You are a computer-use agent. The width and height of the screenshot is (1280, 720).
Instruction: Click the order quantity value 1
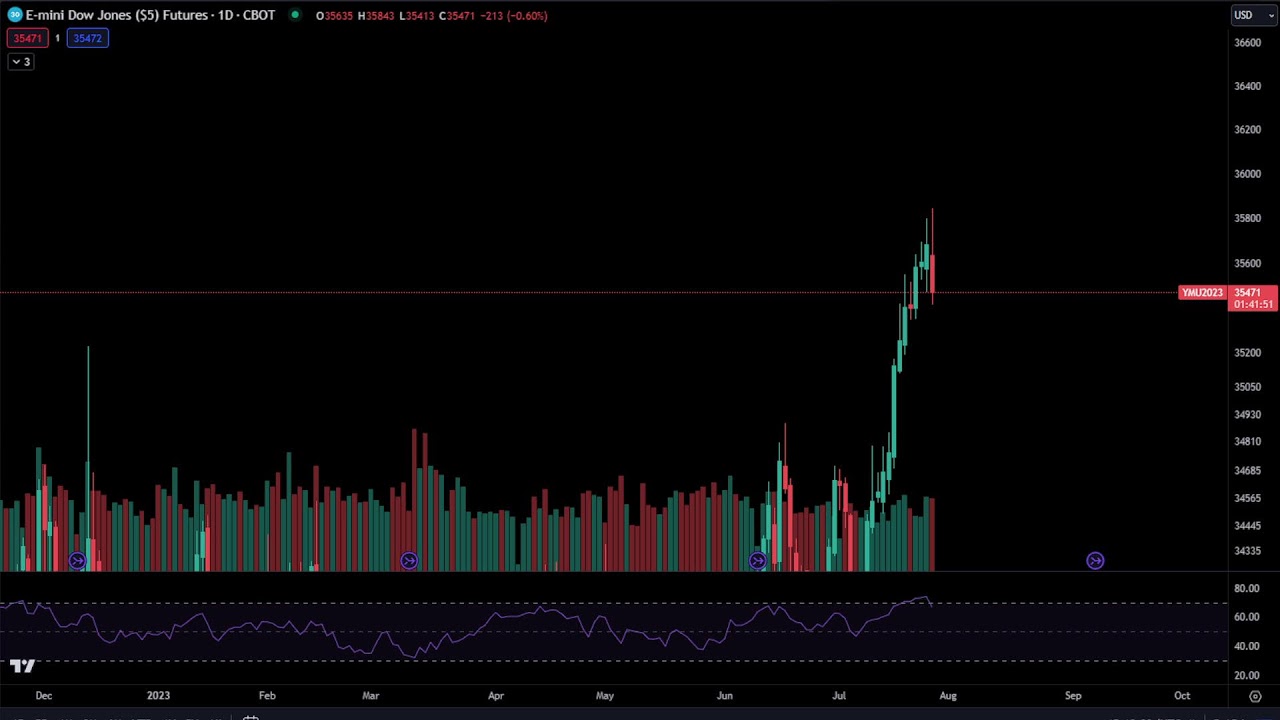pyautogui.click(x=57, y=38)
